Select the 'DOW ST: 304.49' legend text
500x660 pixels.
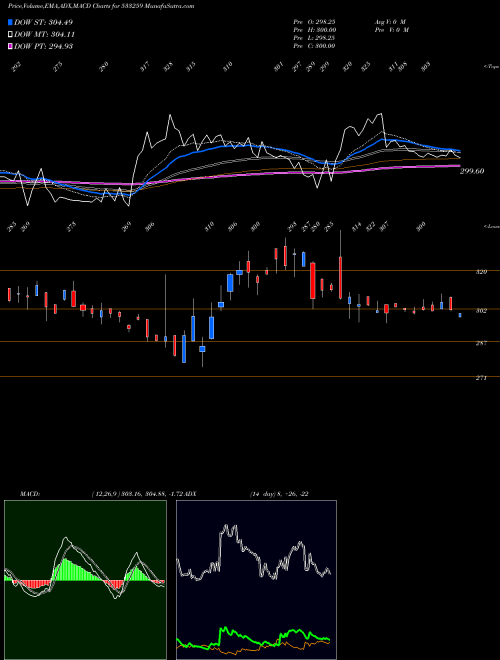click(x=43, y=22)
